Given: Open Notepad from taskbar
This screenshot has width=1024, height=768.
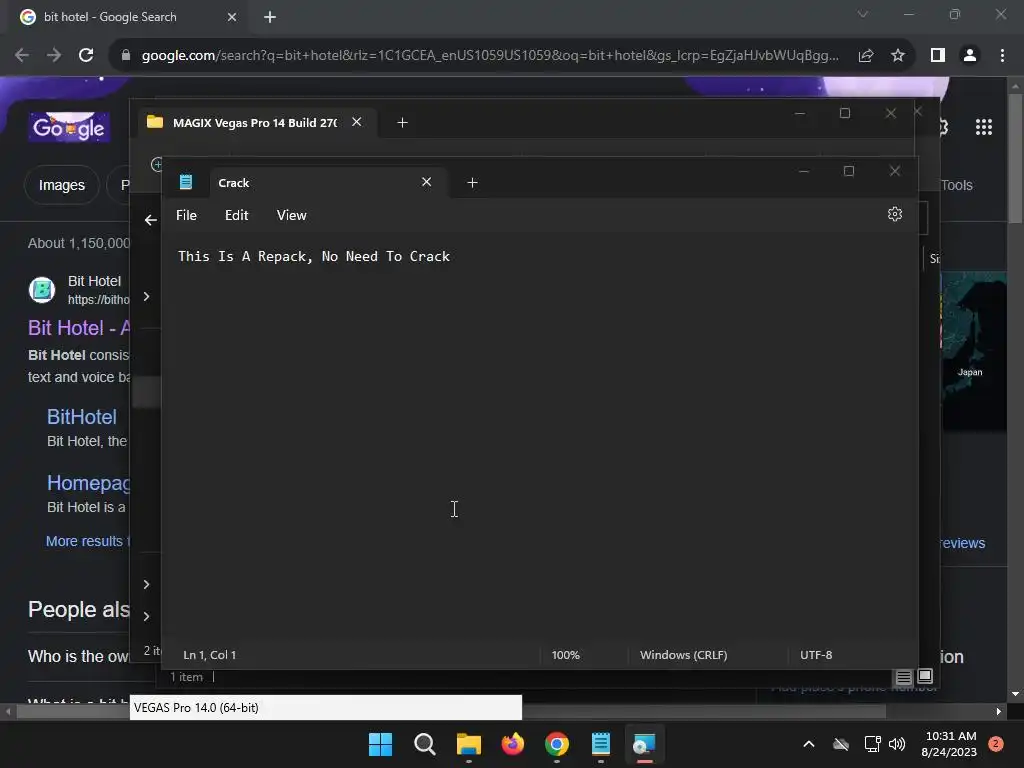Looking at the screenshot, I should tap(600, 744).
